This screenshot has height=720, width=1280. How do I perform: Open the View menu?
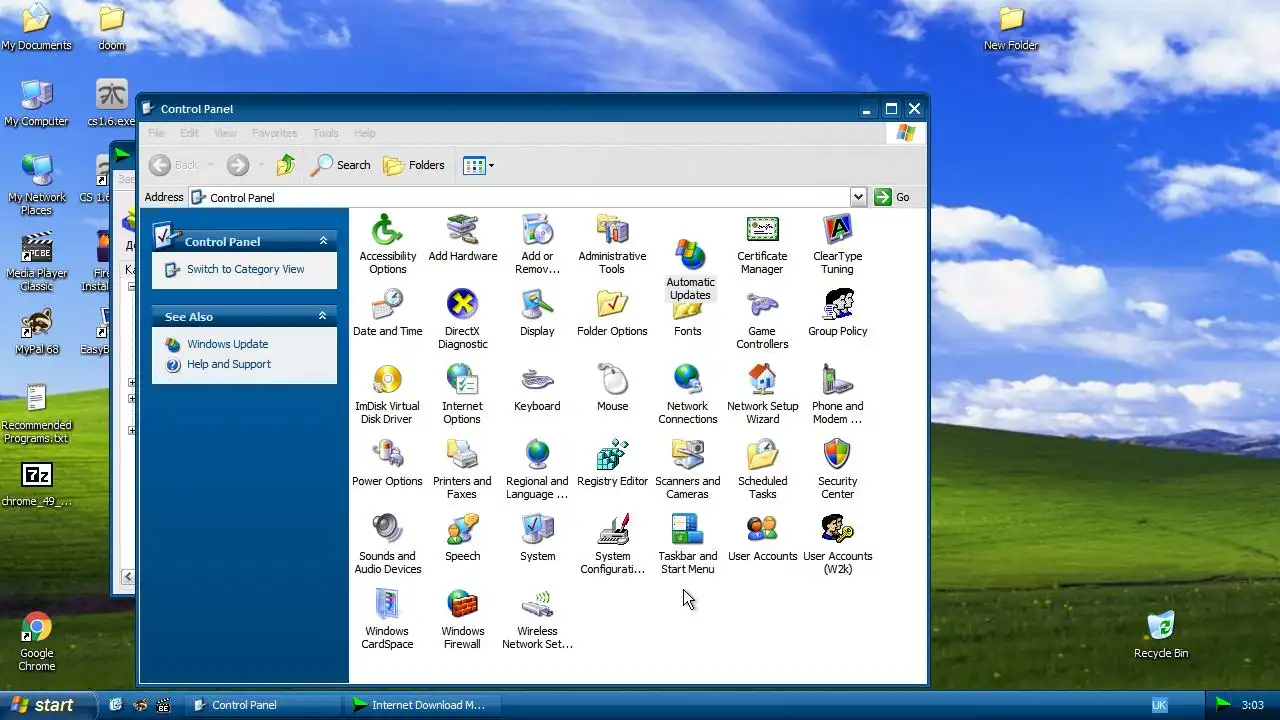coord(225,133)
